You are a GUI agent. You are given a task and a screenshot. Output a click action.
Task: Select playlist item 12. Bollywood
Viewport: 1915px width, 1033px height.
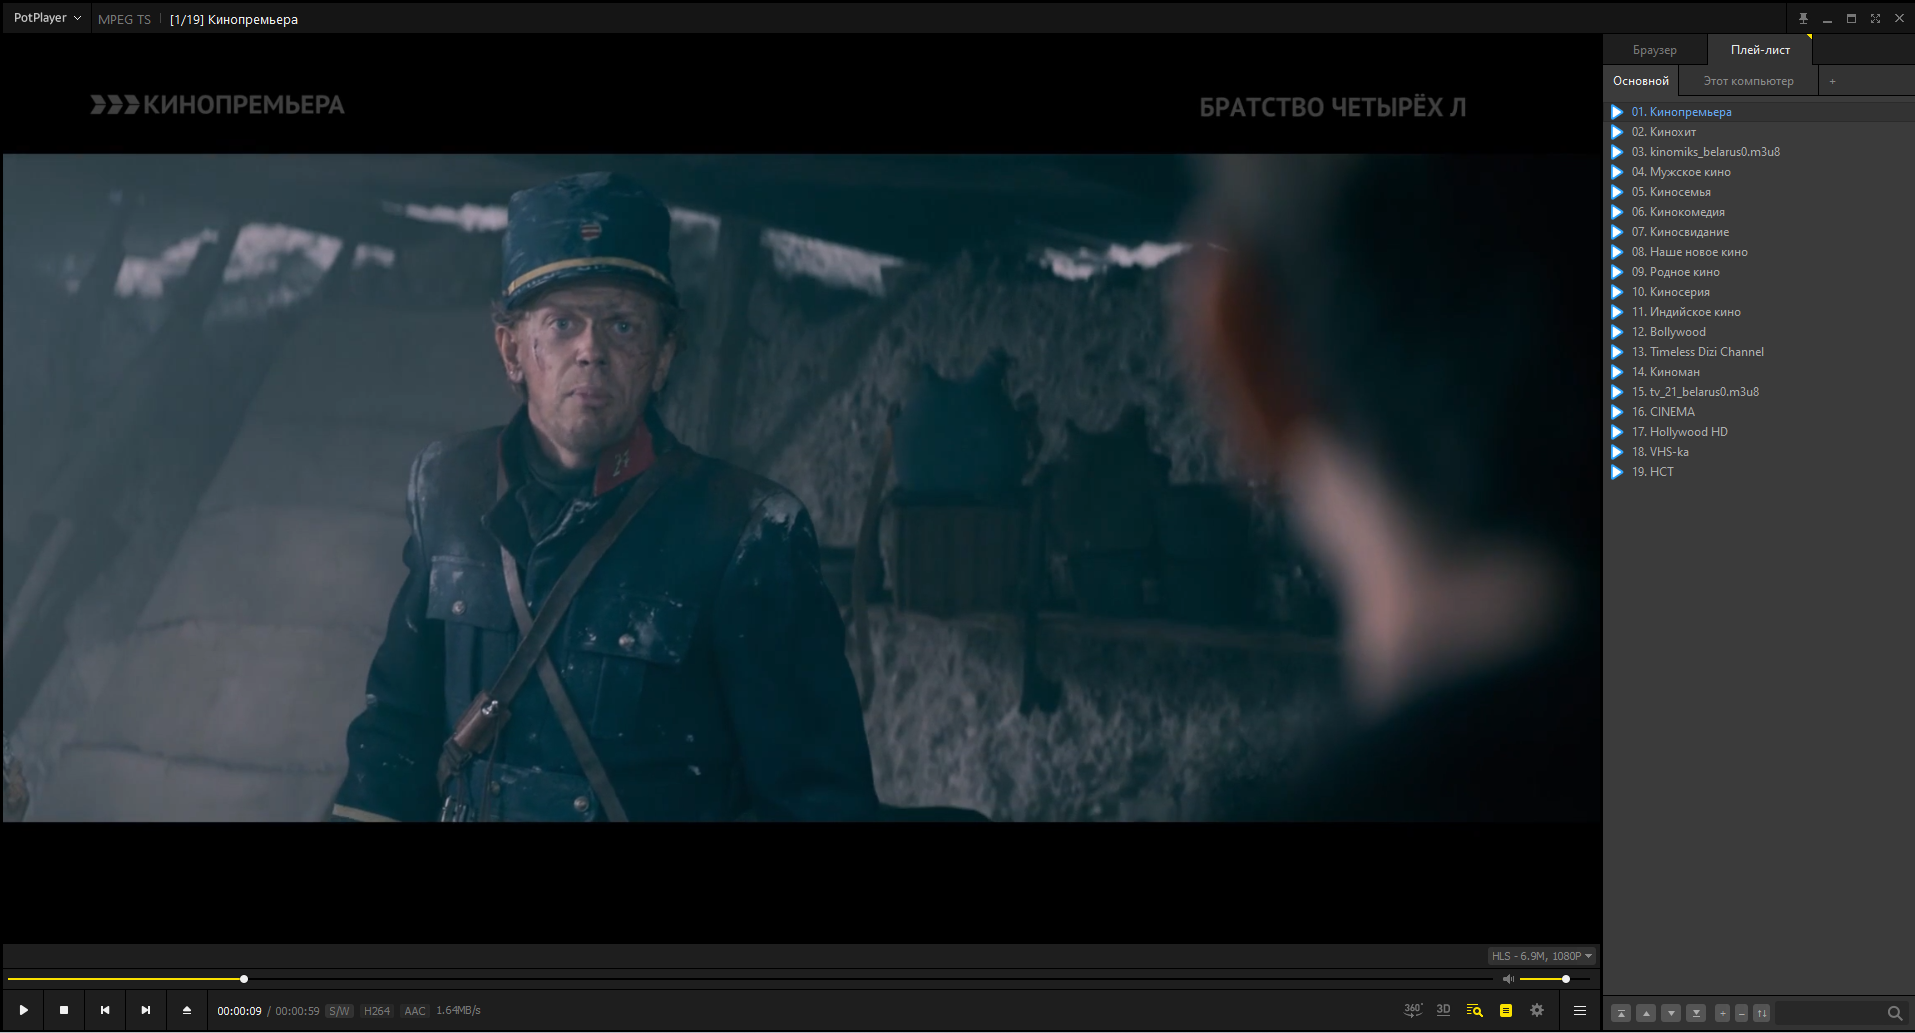point(1760,332)
